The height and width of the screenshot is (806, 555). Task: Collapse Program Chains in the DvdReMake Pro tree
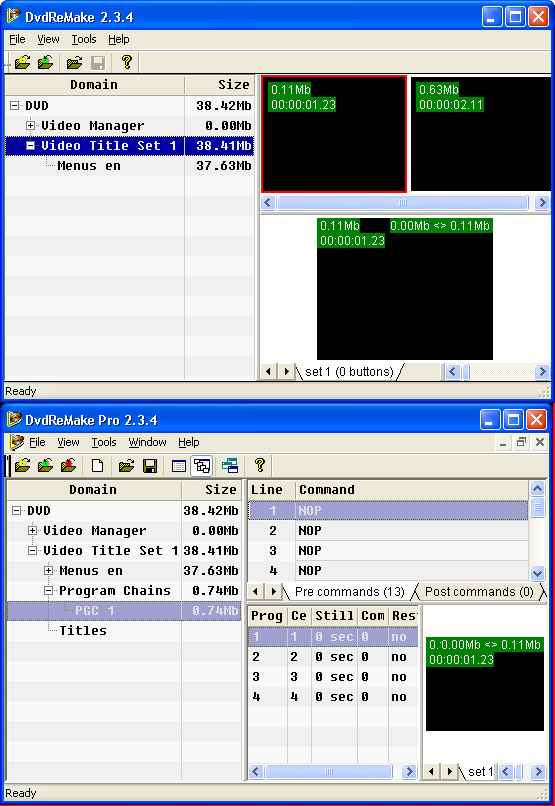pos(48,591)
